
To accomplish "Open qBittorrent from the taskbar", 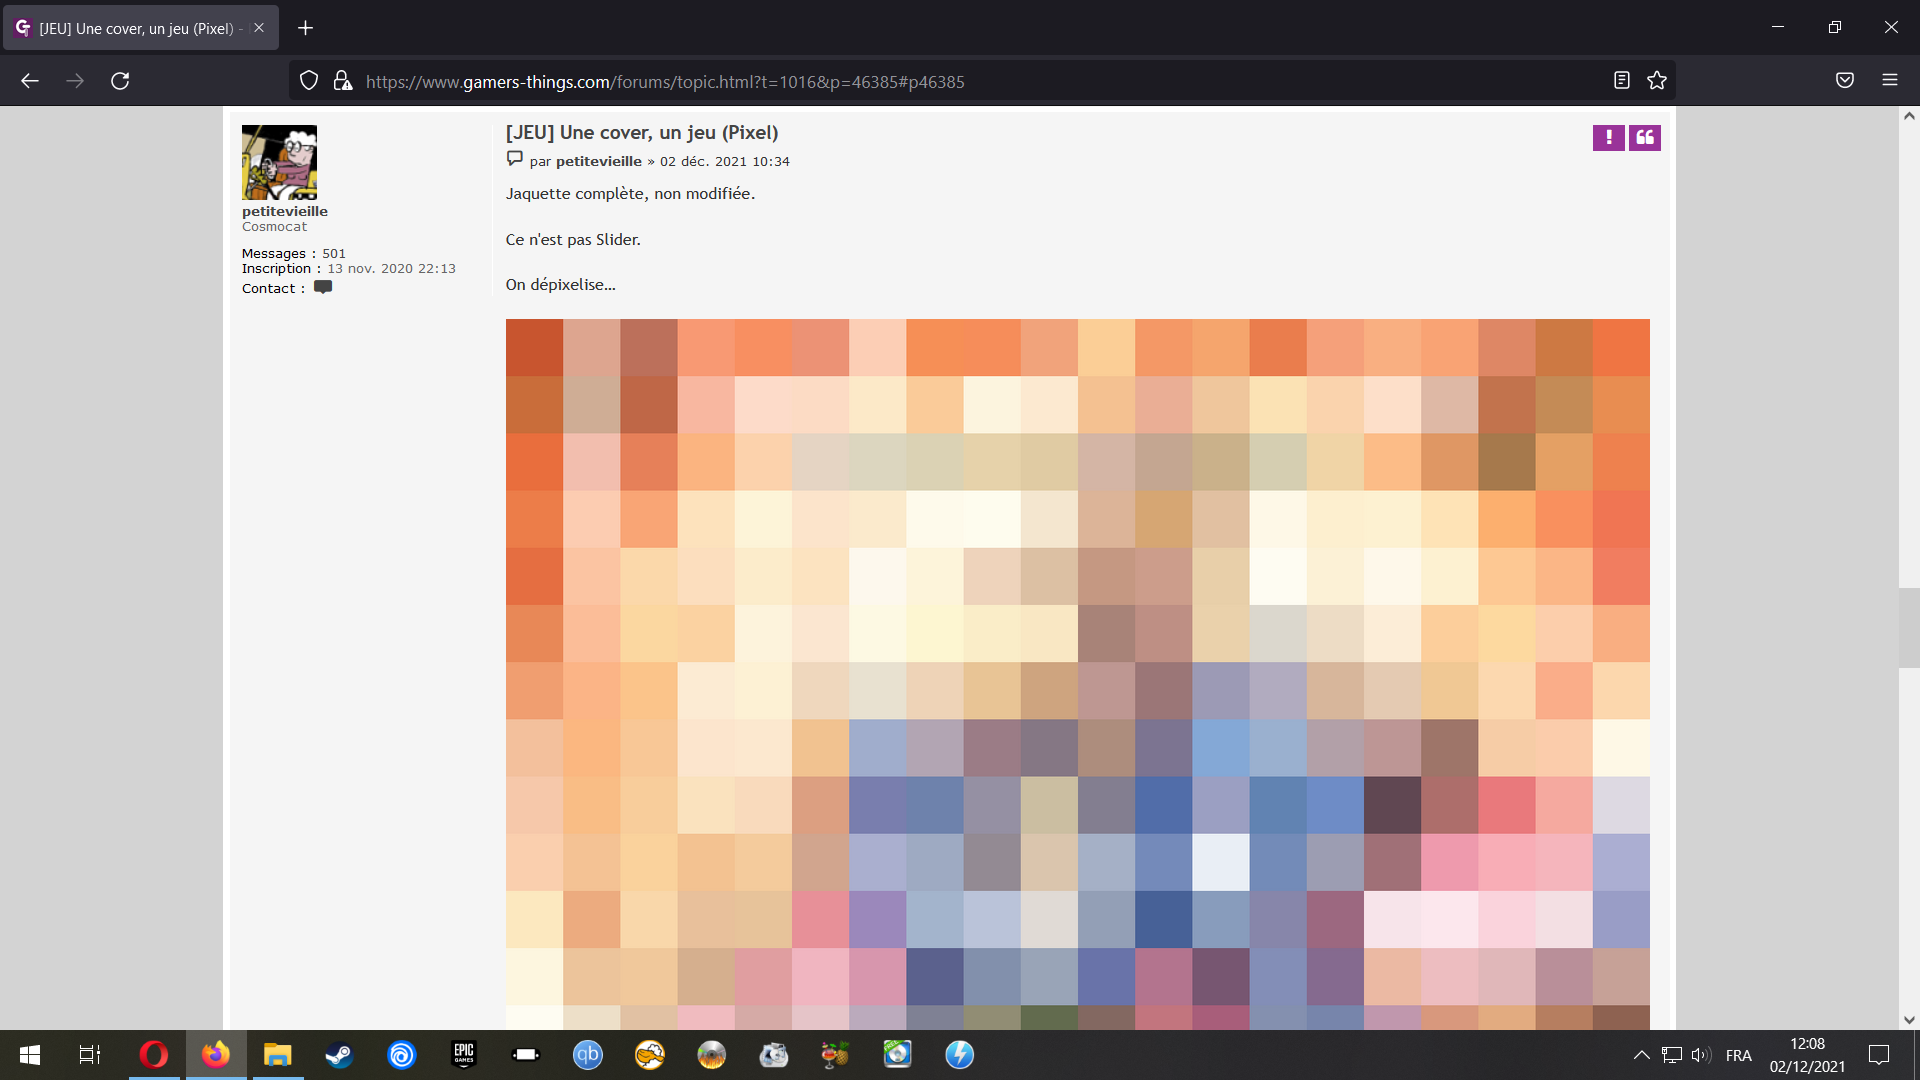I will [588, 1055].
